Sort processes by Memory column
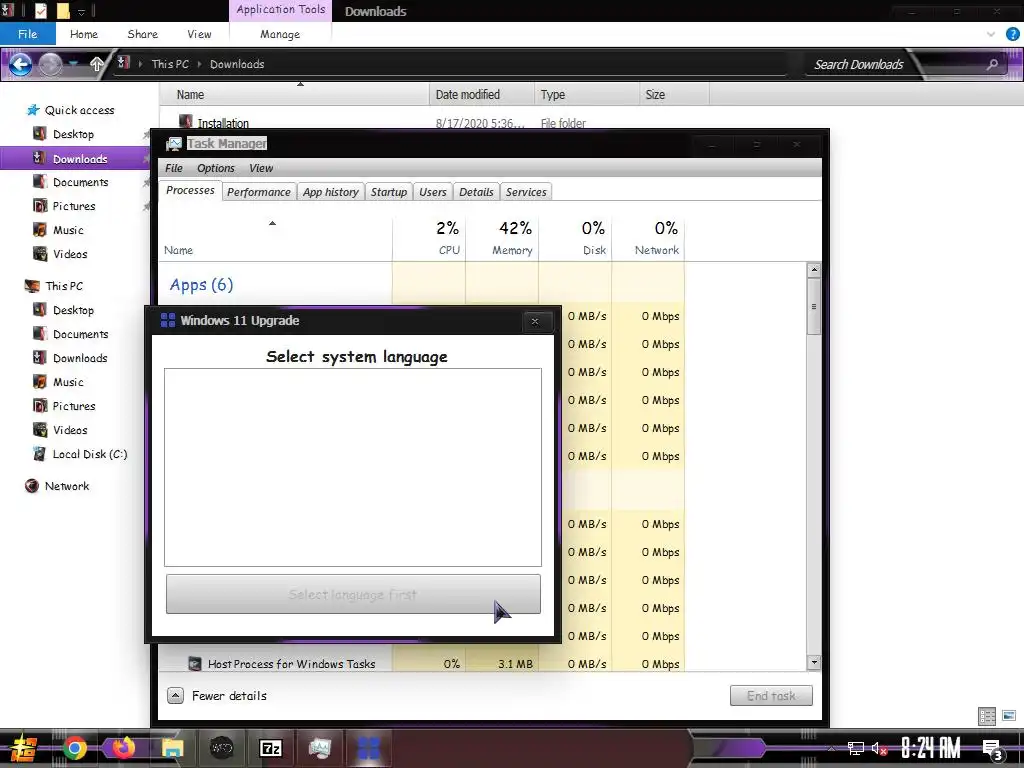Image resolution: width=1024 pixels, height=768 pixels. pos(502,238)
